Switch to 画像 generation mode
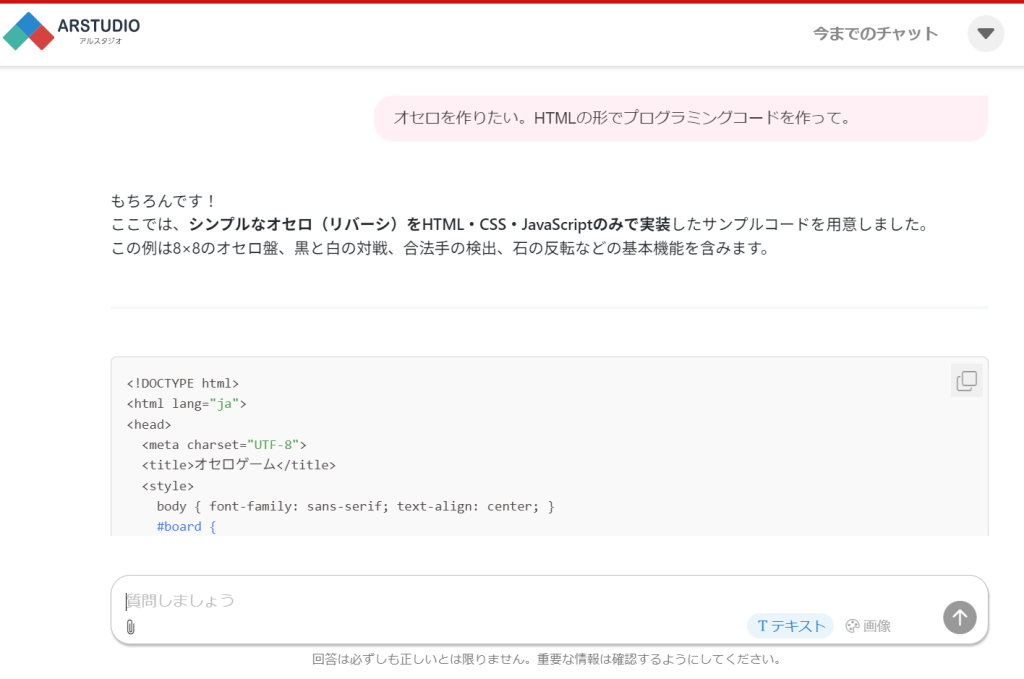 [x=868, y=625]
